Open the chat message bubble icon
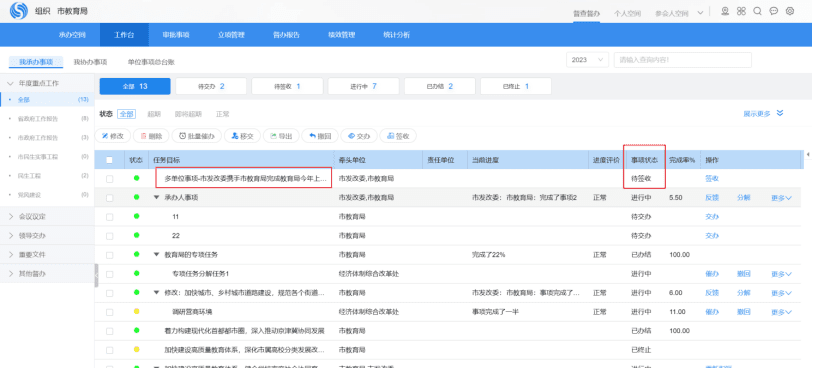This screenshot has width=813, height=369. pos(774,11)
